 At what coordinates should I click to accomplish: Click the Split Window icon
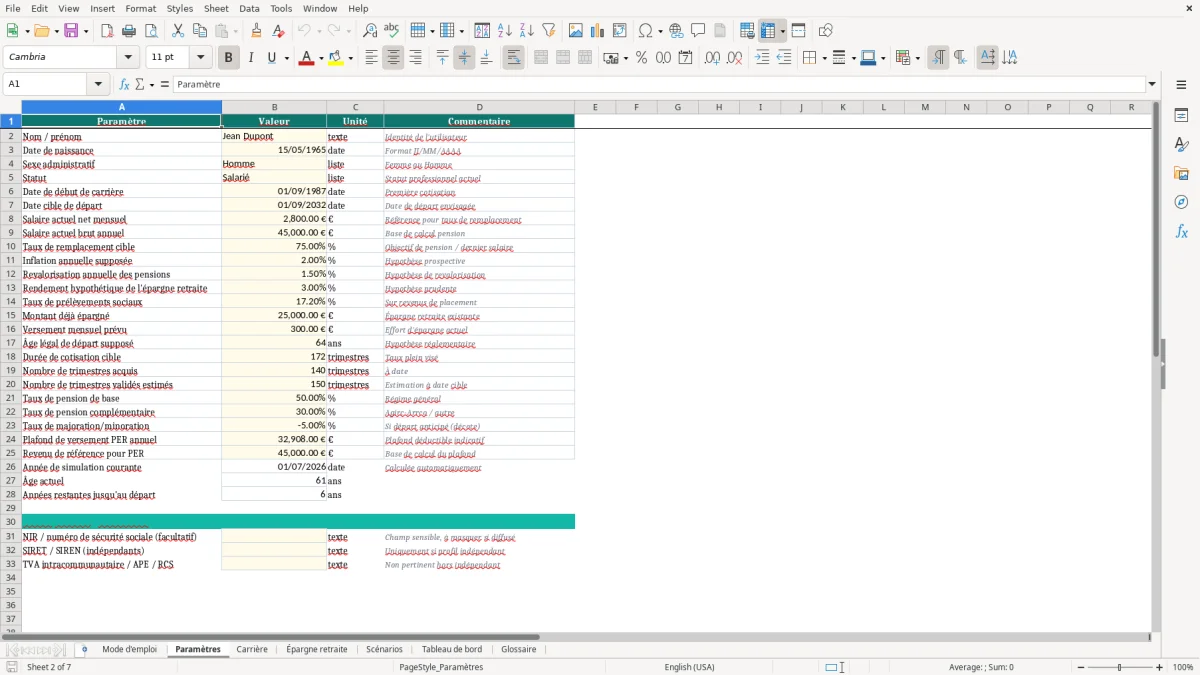coord(798,31)
